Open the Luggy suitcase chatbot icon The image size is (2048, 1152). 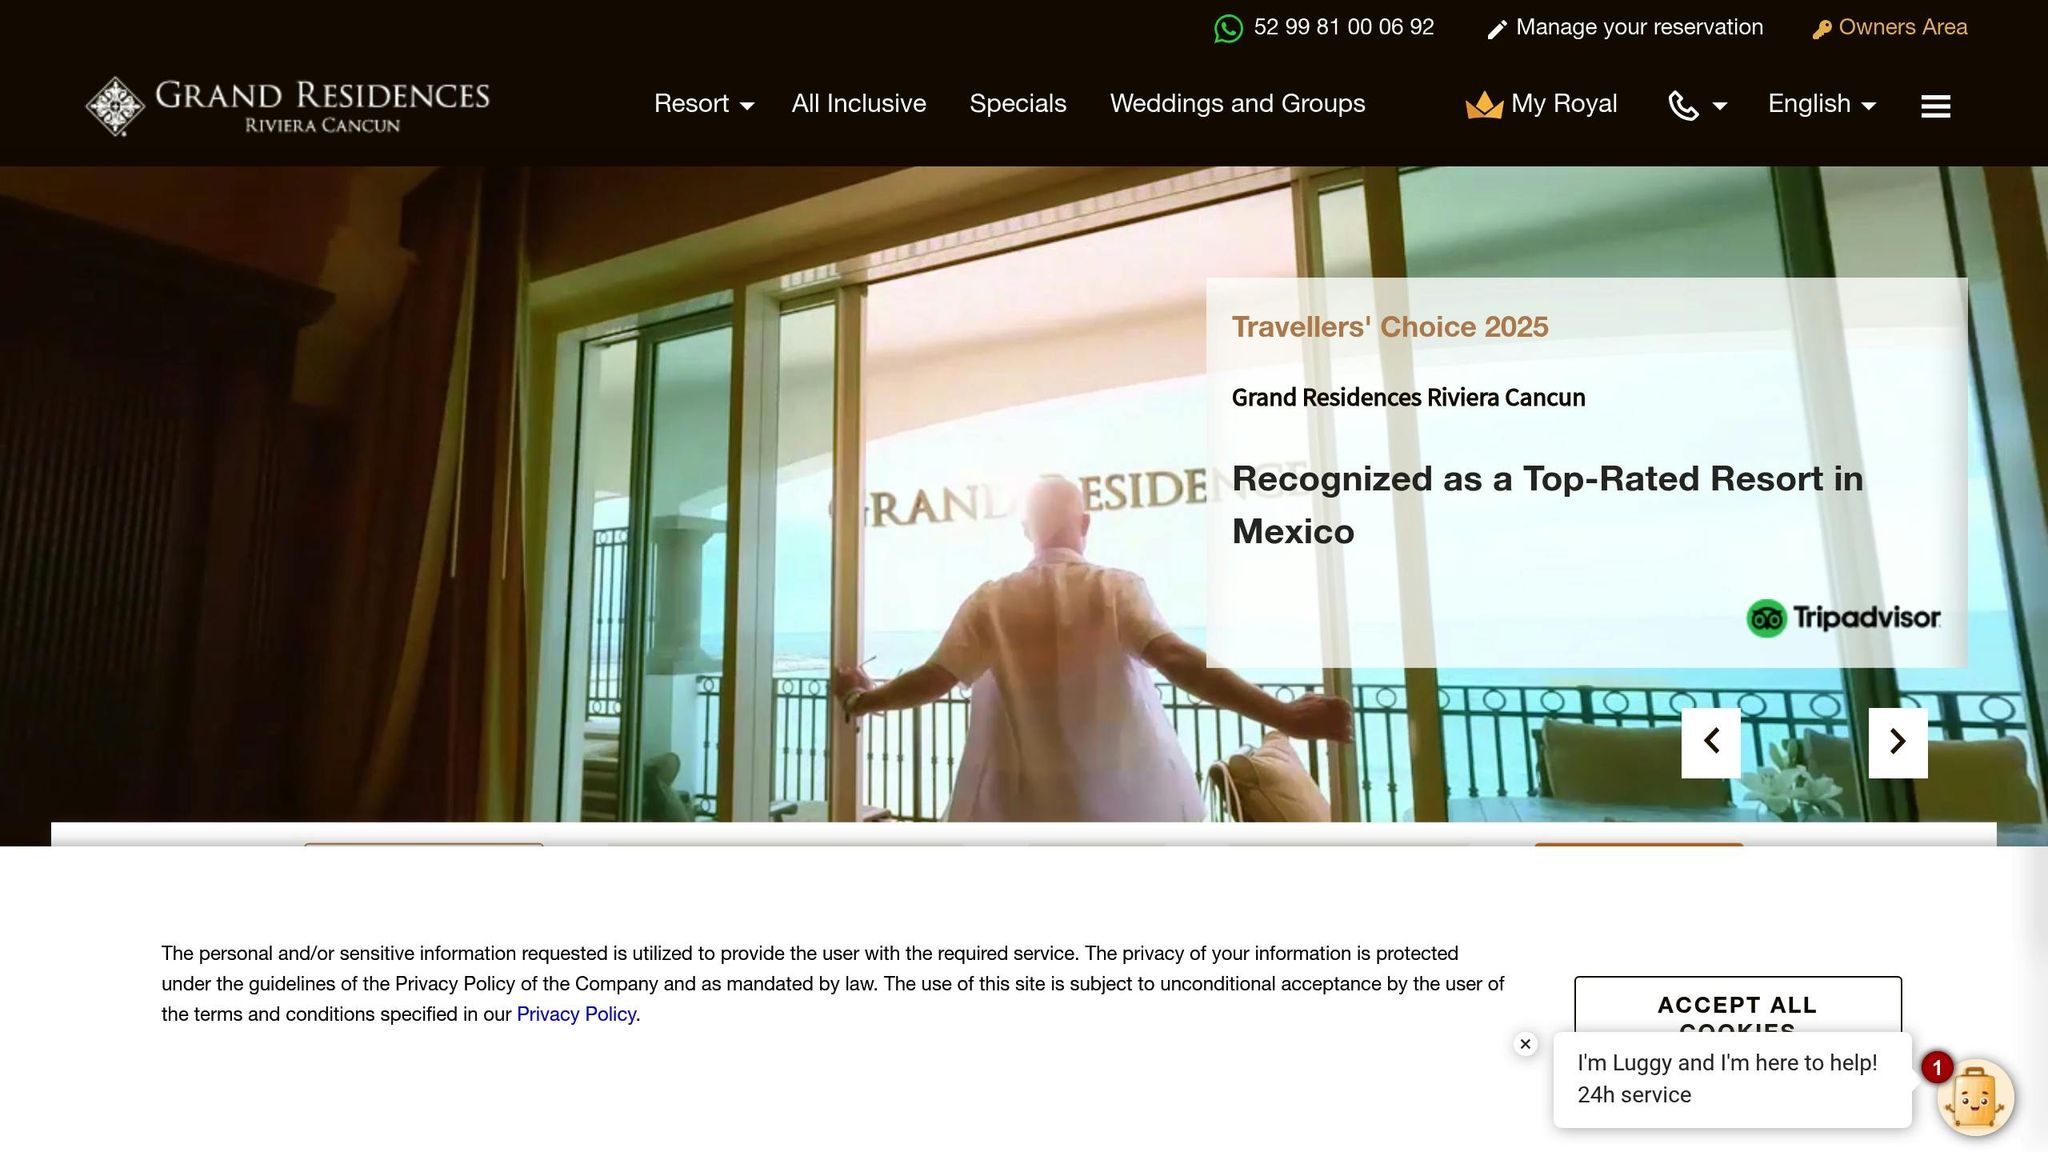tap(1975, 1098)
